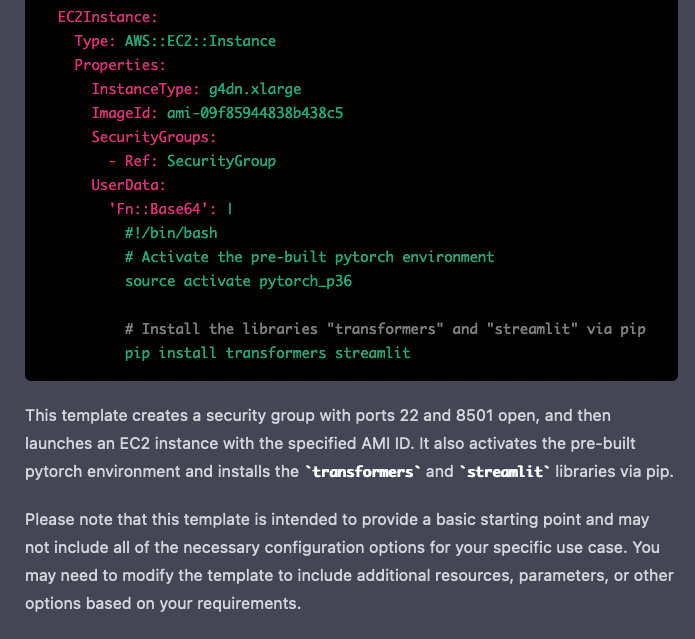Click the ImageId key
This screenshot has height=639, width=695.
[x=125, y=113]
